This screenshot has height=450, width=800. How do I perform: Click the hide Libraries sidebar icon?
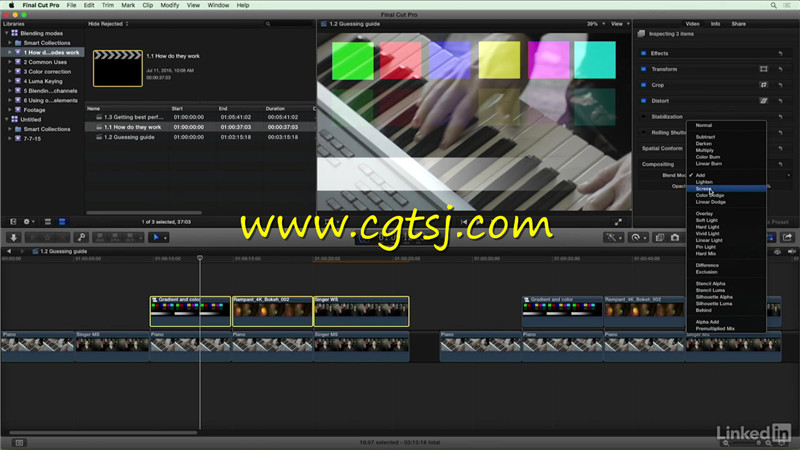pos(13,221)
